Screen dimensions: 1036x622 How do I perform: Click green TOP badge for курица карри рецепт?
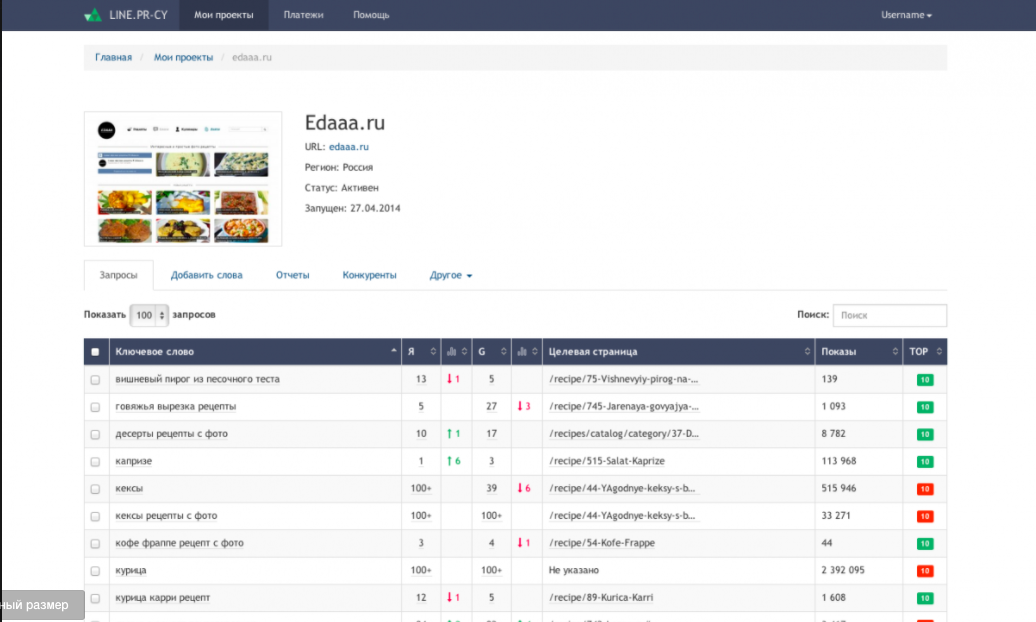925,598
